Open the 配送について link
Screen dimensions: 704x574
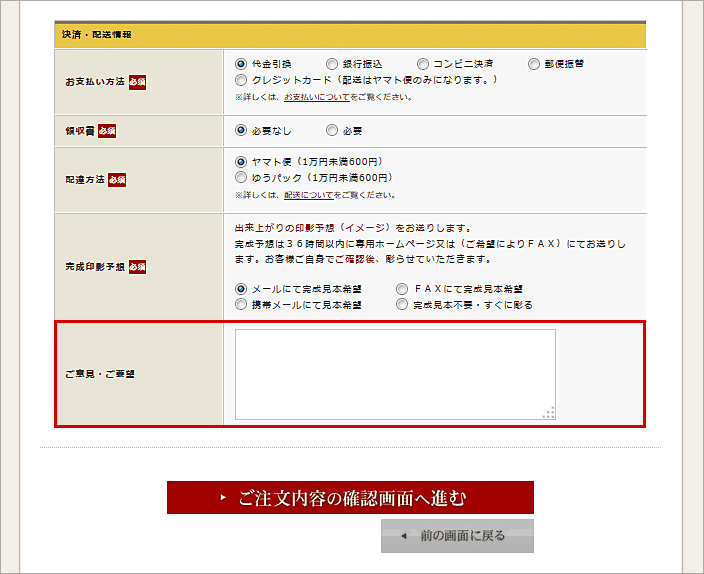coord(308,195)
